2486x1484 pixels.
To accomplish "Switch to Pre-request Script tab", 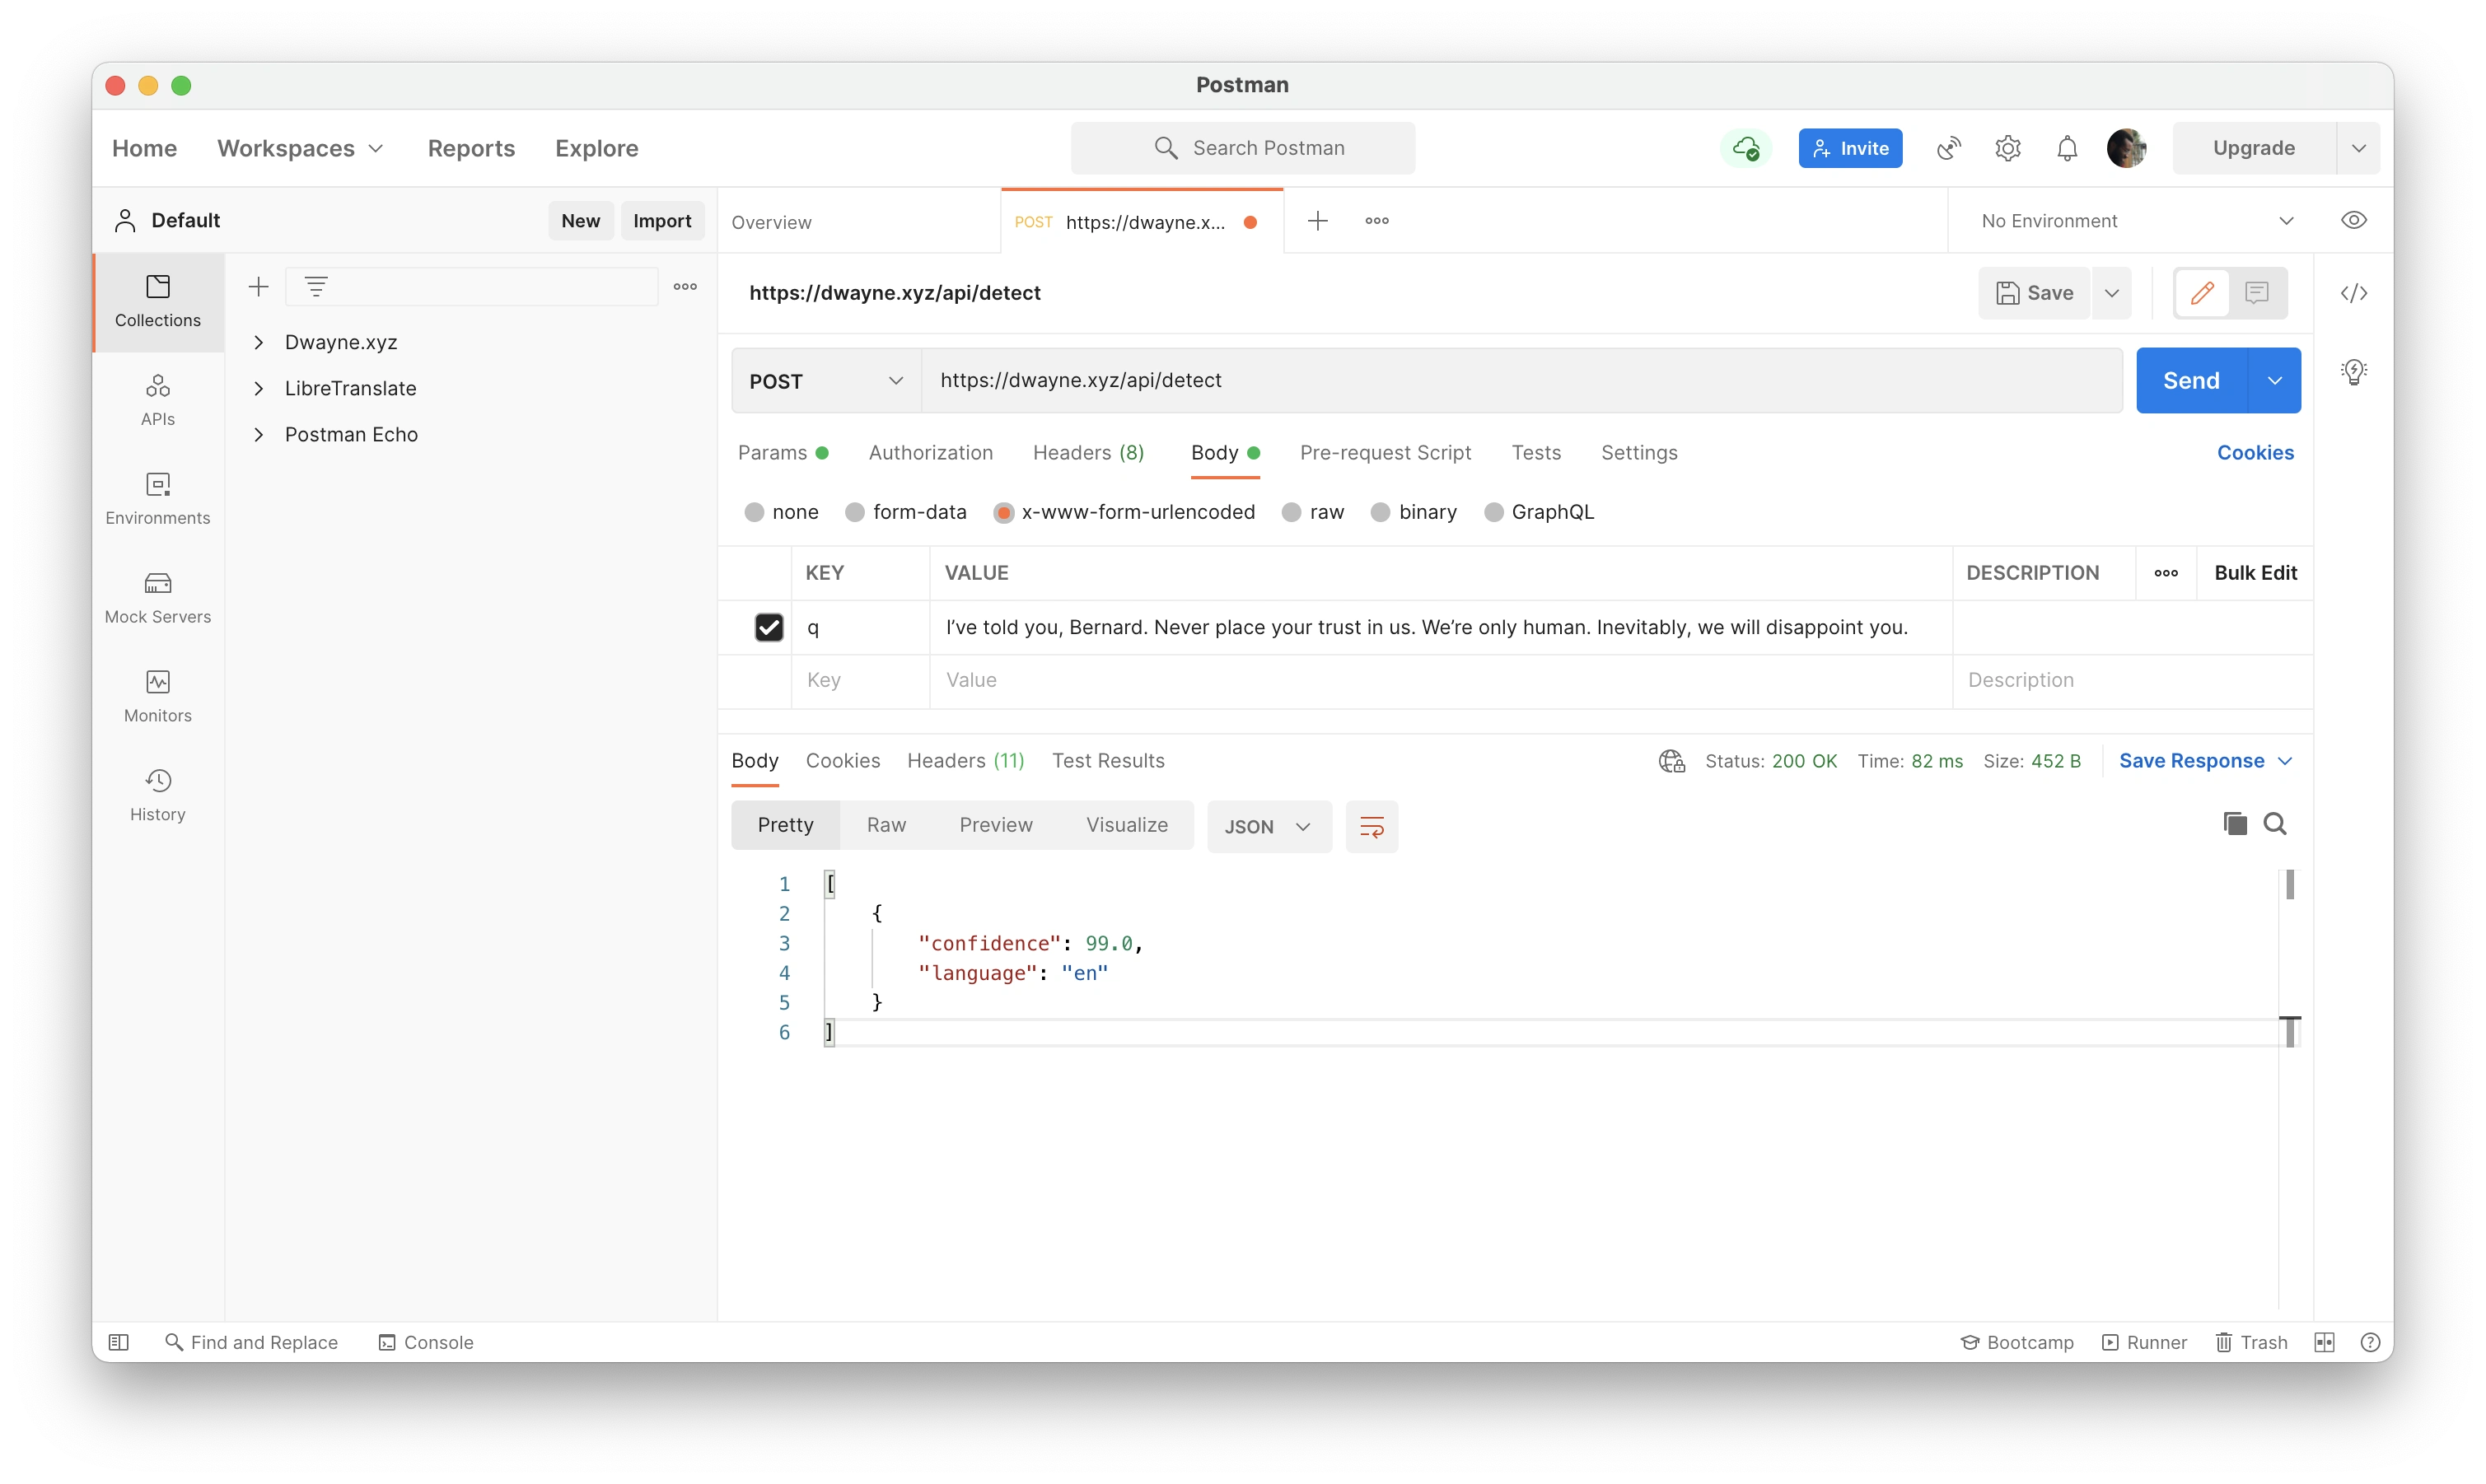I will [x=1385, y=453].
